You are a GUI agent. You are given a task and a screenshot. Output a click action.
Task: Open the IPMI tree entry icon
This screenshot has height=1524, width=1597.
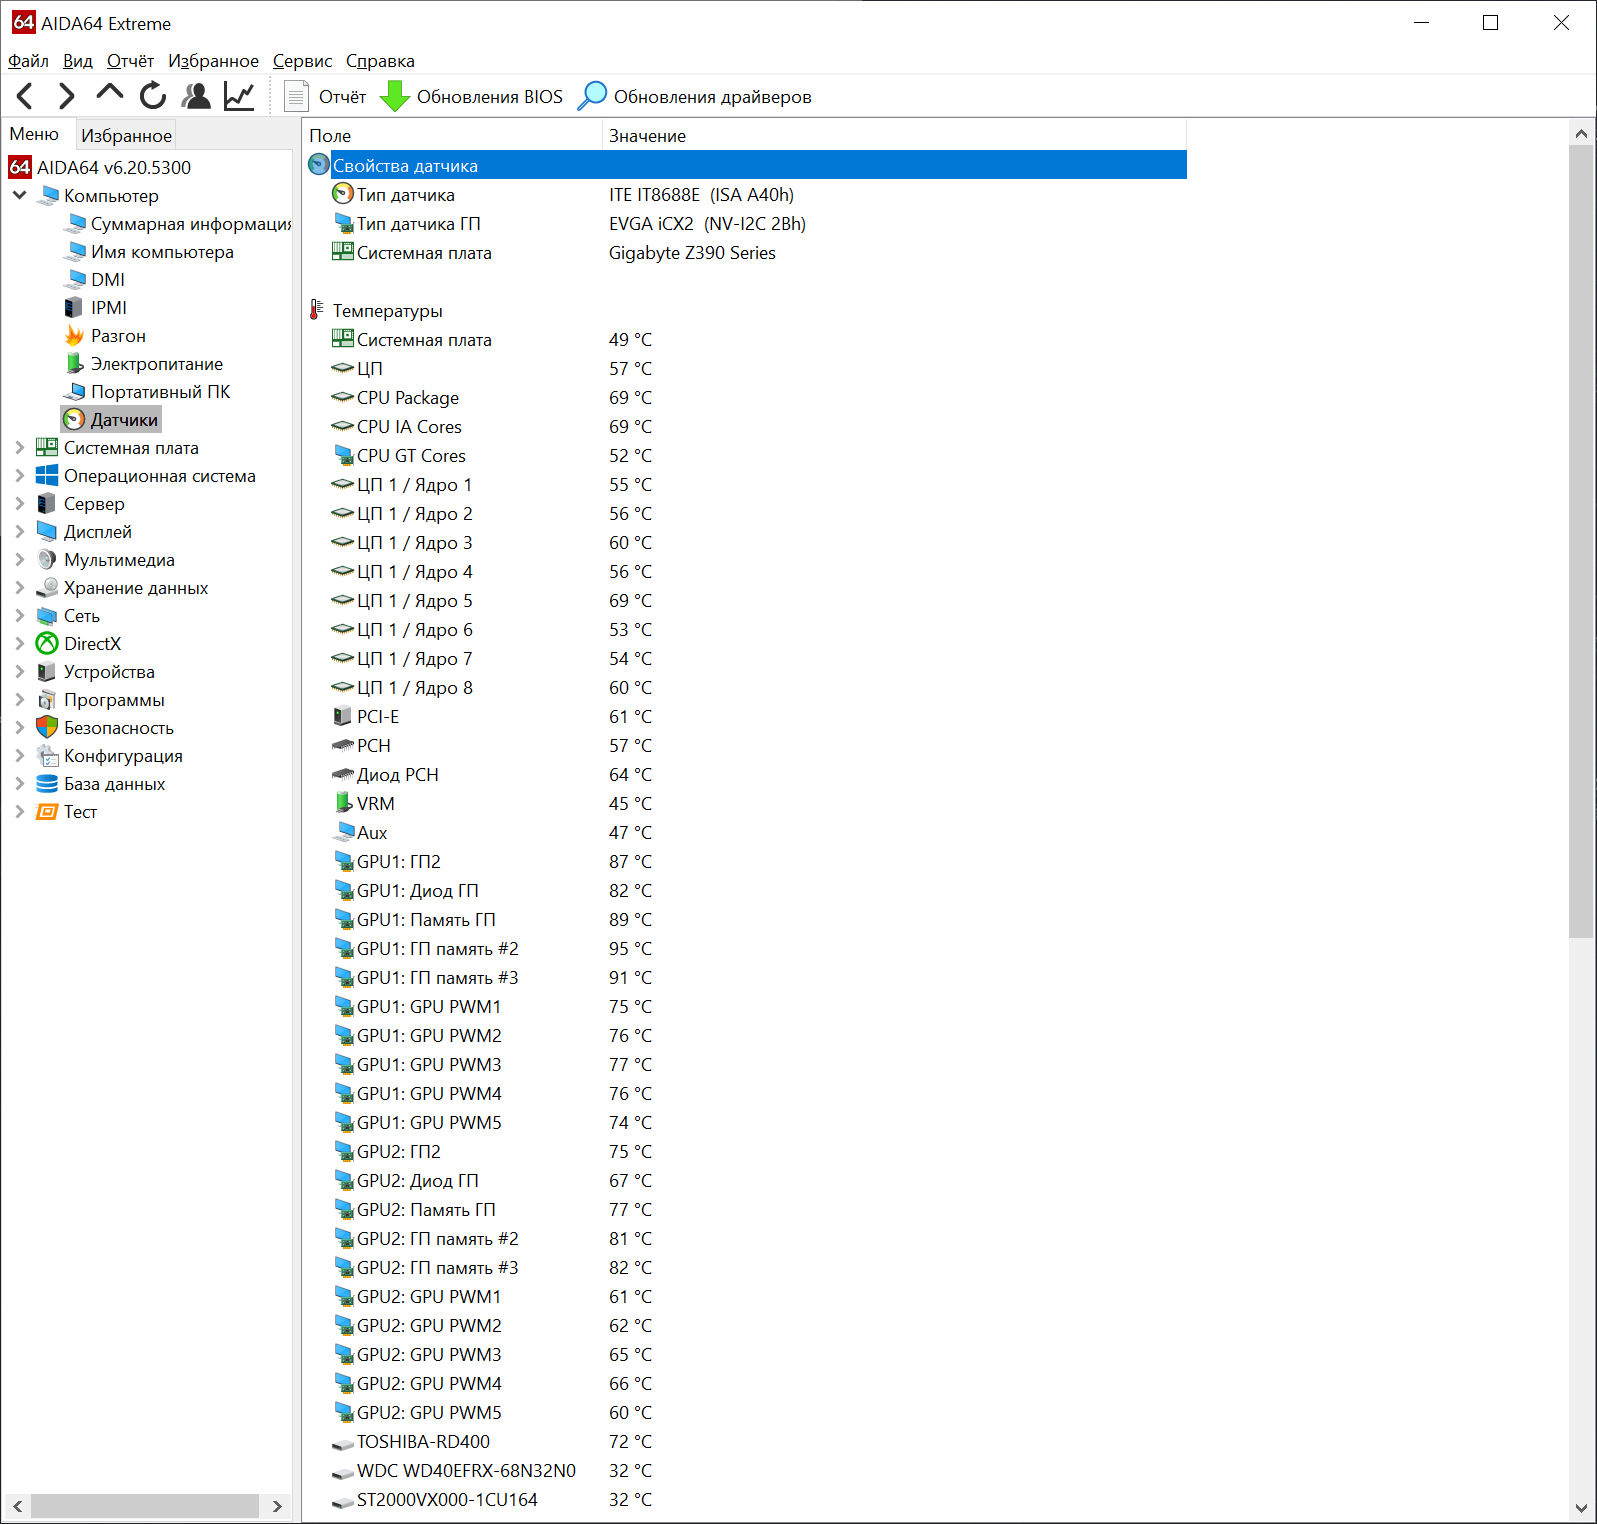point(74,308)
